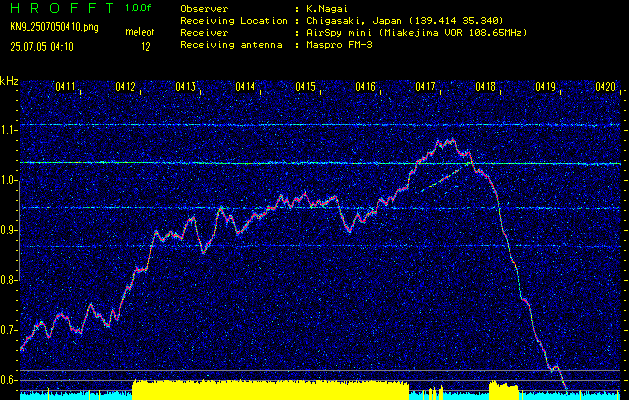Click the 0416 time marker
This screenshot has height=400, width=629.
tap(365, 86)
